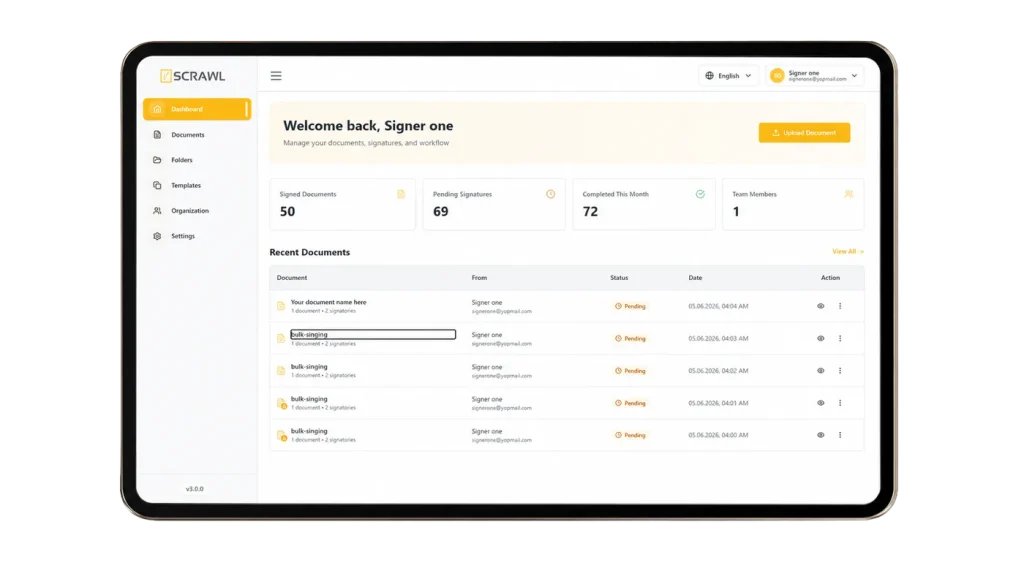Click the Document column header
Screen dimensions: 1024x576
[x=292, y=278]
